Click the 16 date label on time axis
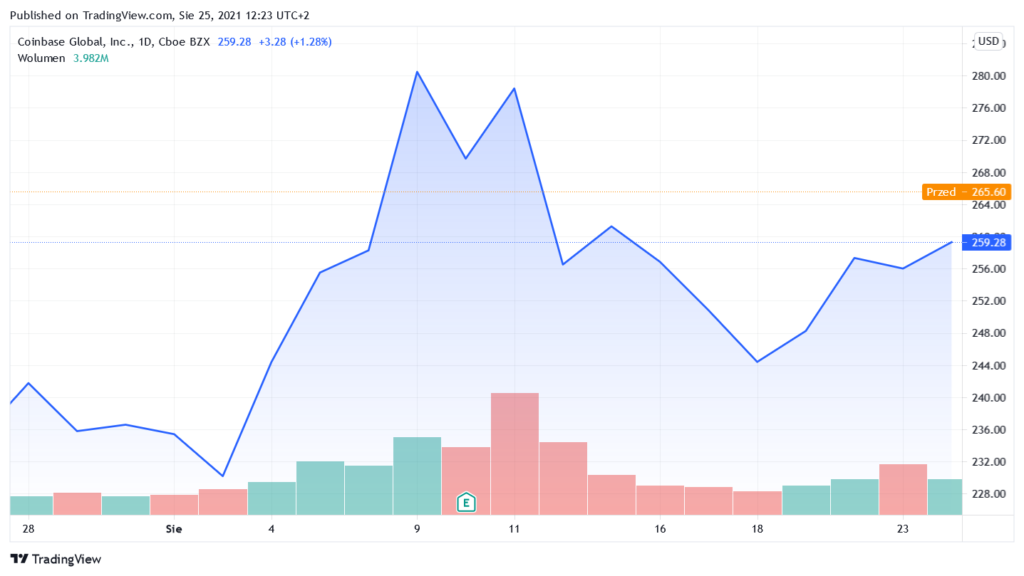Viewport: 1024px width, 576px height. point(660,529)
